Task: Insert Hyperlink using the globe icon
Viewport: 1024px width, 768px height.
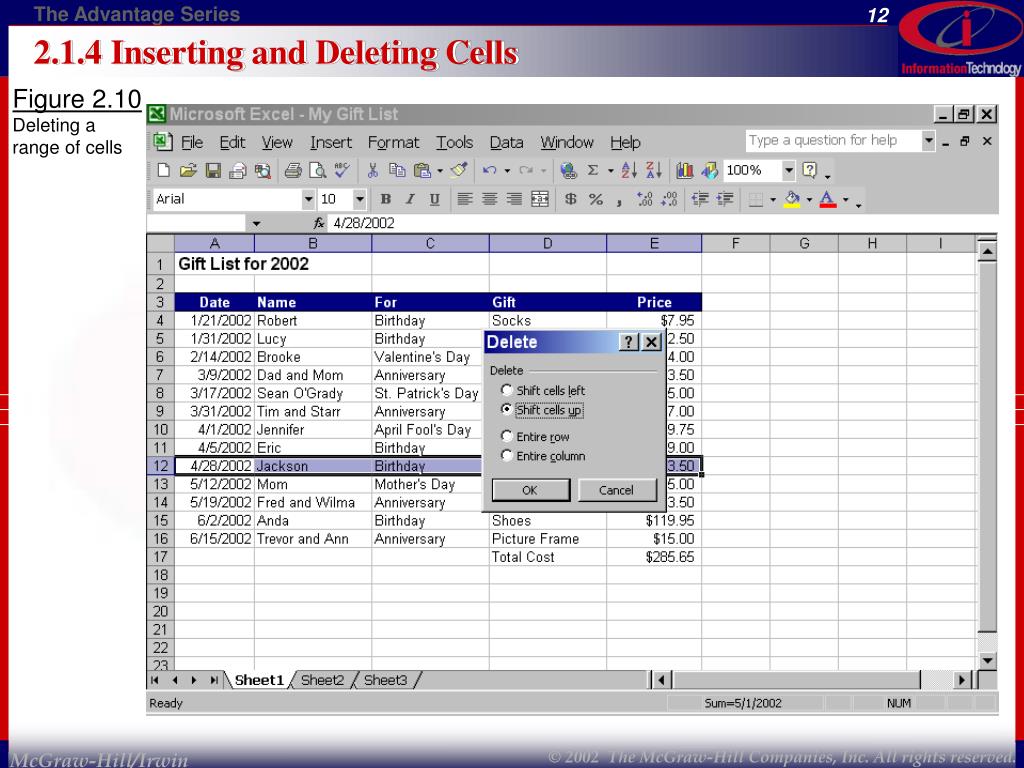Action: tap(568, 170)
